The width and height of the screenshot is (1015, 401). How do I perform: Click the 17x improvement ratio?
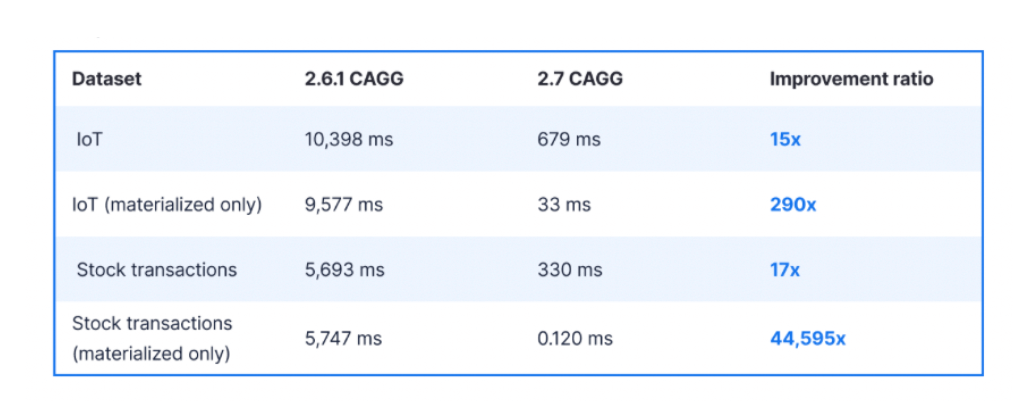tap(785, 269)
